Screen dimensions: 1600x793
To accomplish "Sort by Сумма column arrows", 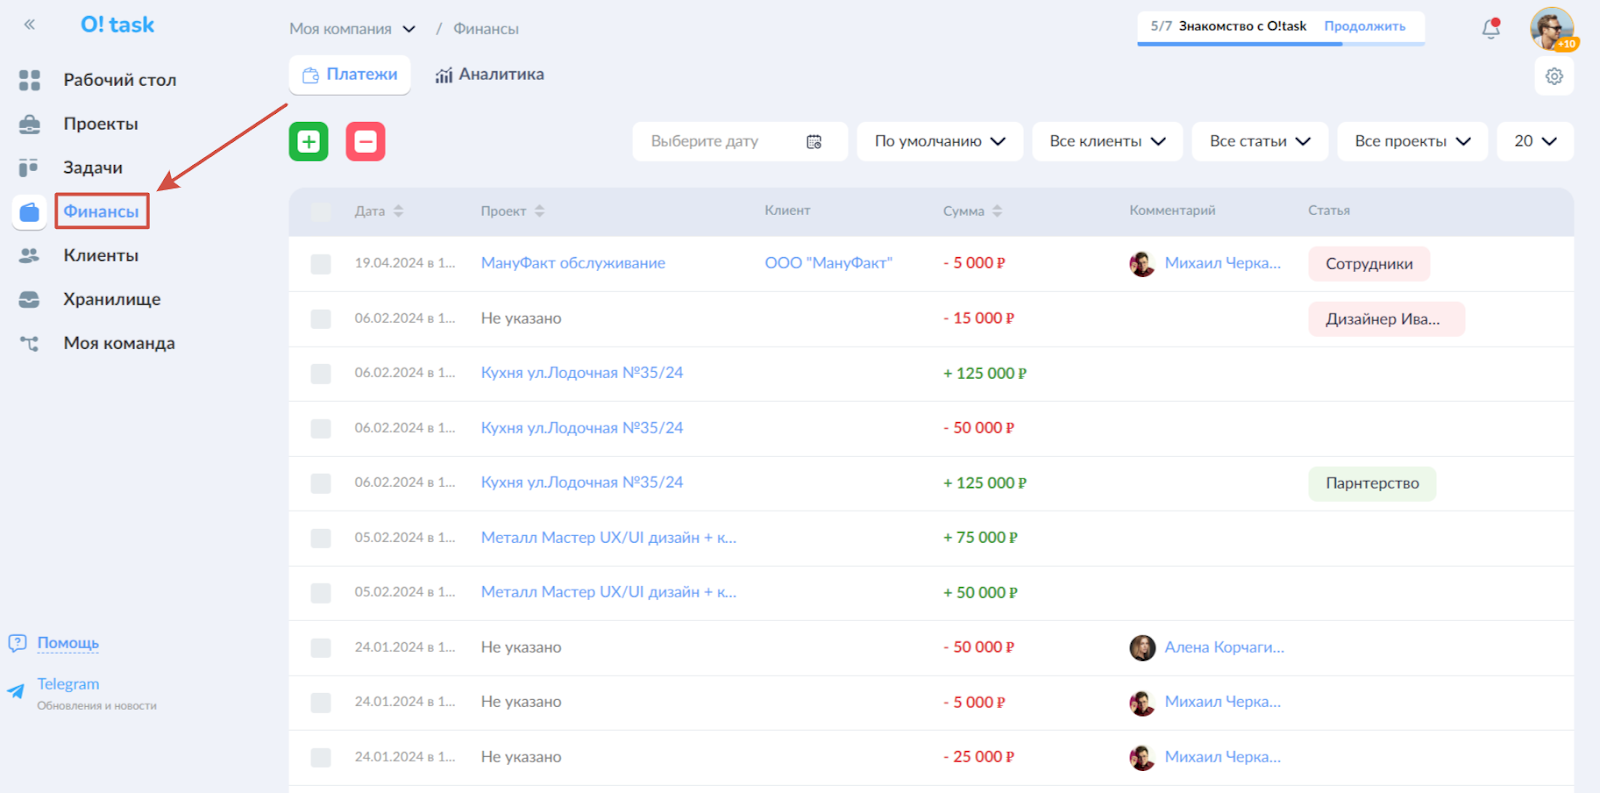I will (997, 211).
